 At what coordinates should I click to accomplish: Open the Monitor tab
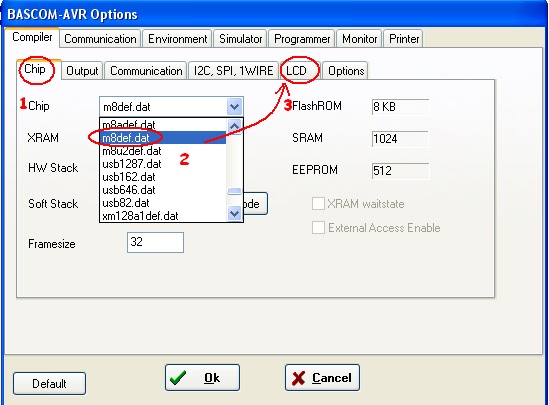coord(360,39)
